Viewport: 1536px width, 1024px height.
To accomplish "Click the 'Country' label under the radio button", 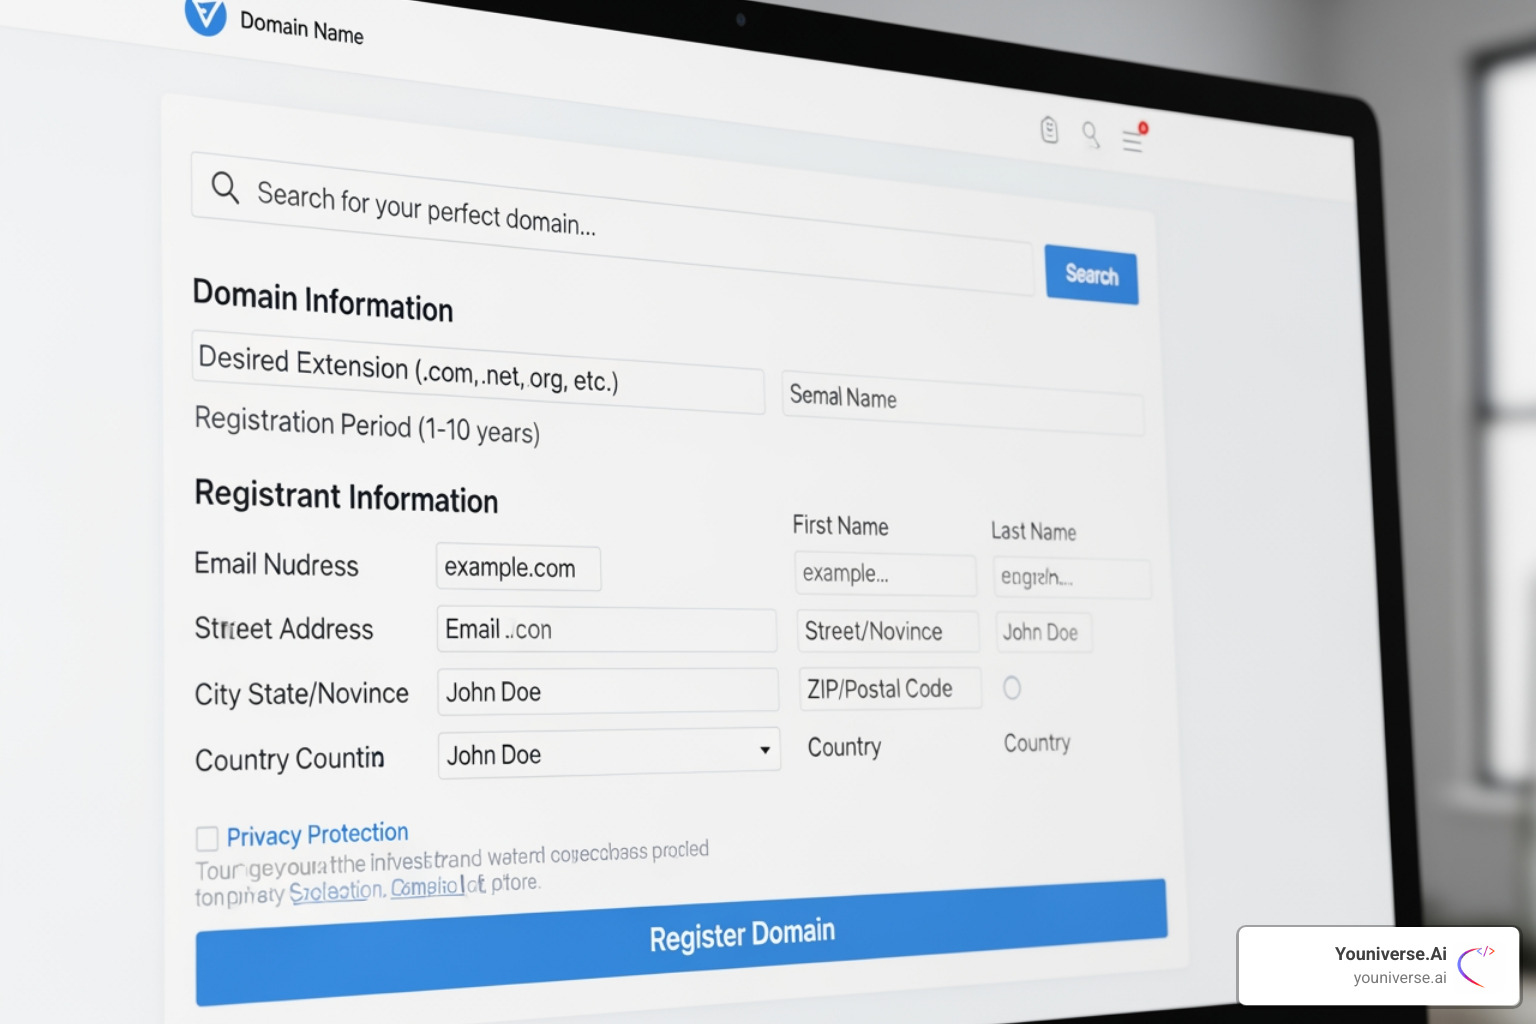I will point(1037,743).
